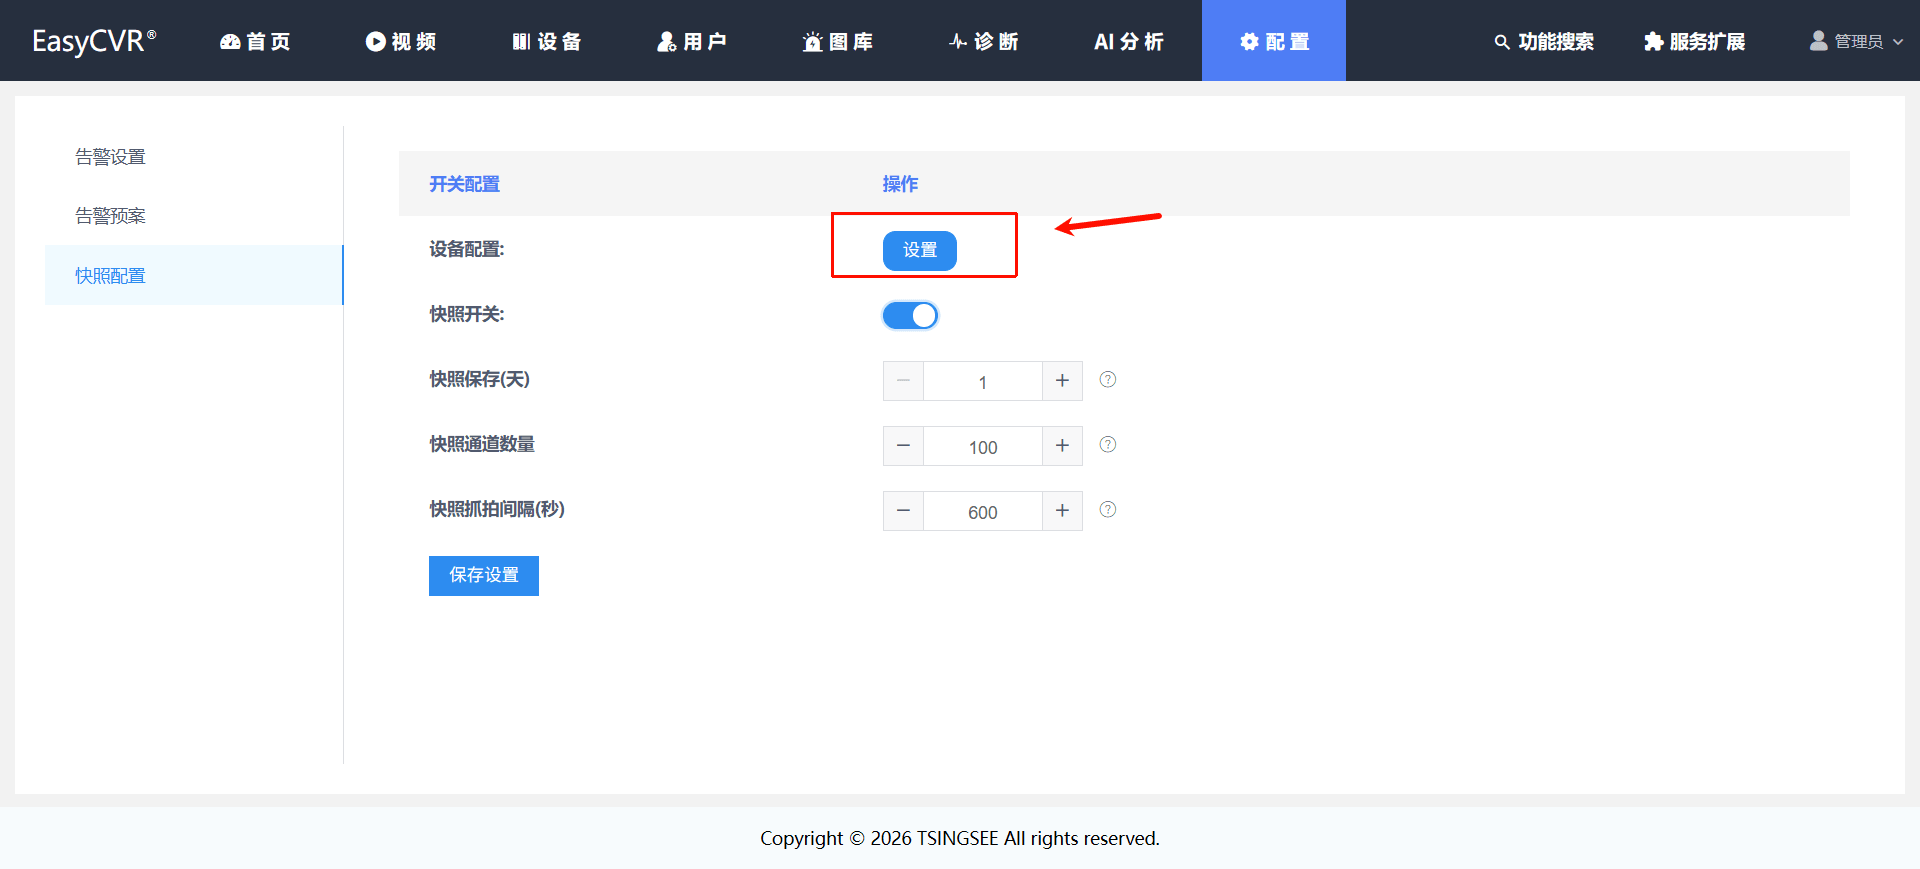
Task: Toggle the 快照开关 switch off
Action: tap(910, 316)
